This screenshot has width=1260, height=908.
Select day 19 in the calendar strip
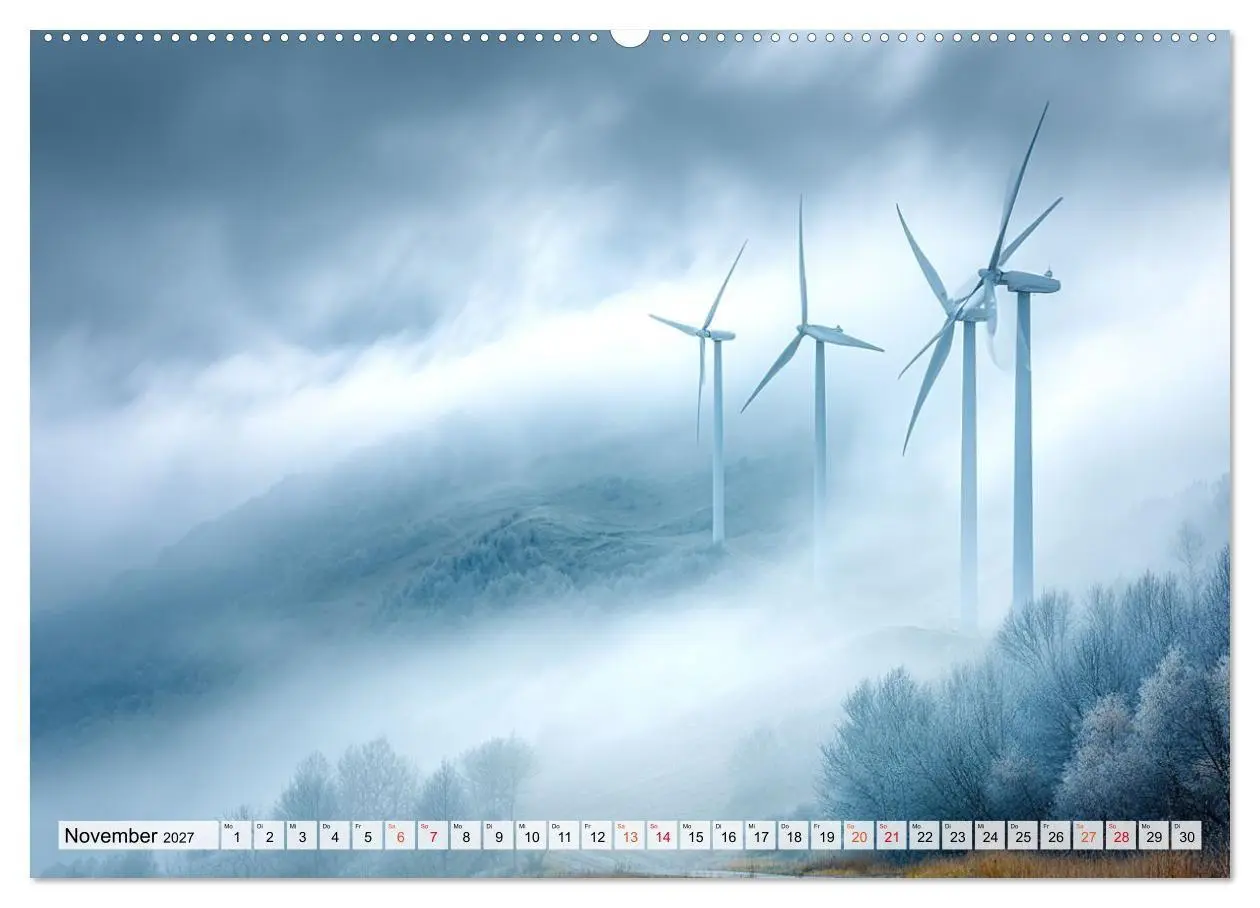pyautogui.click(x=827, y=836)
